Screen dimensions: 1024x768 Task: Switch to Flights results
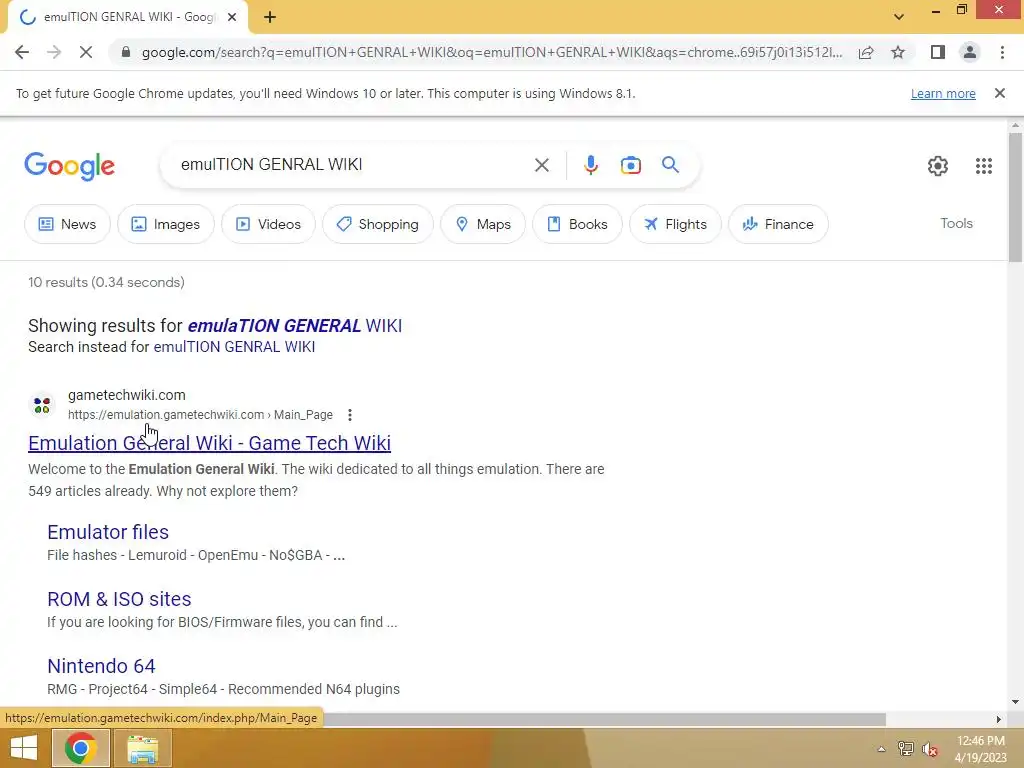coord(675,224)
